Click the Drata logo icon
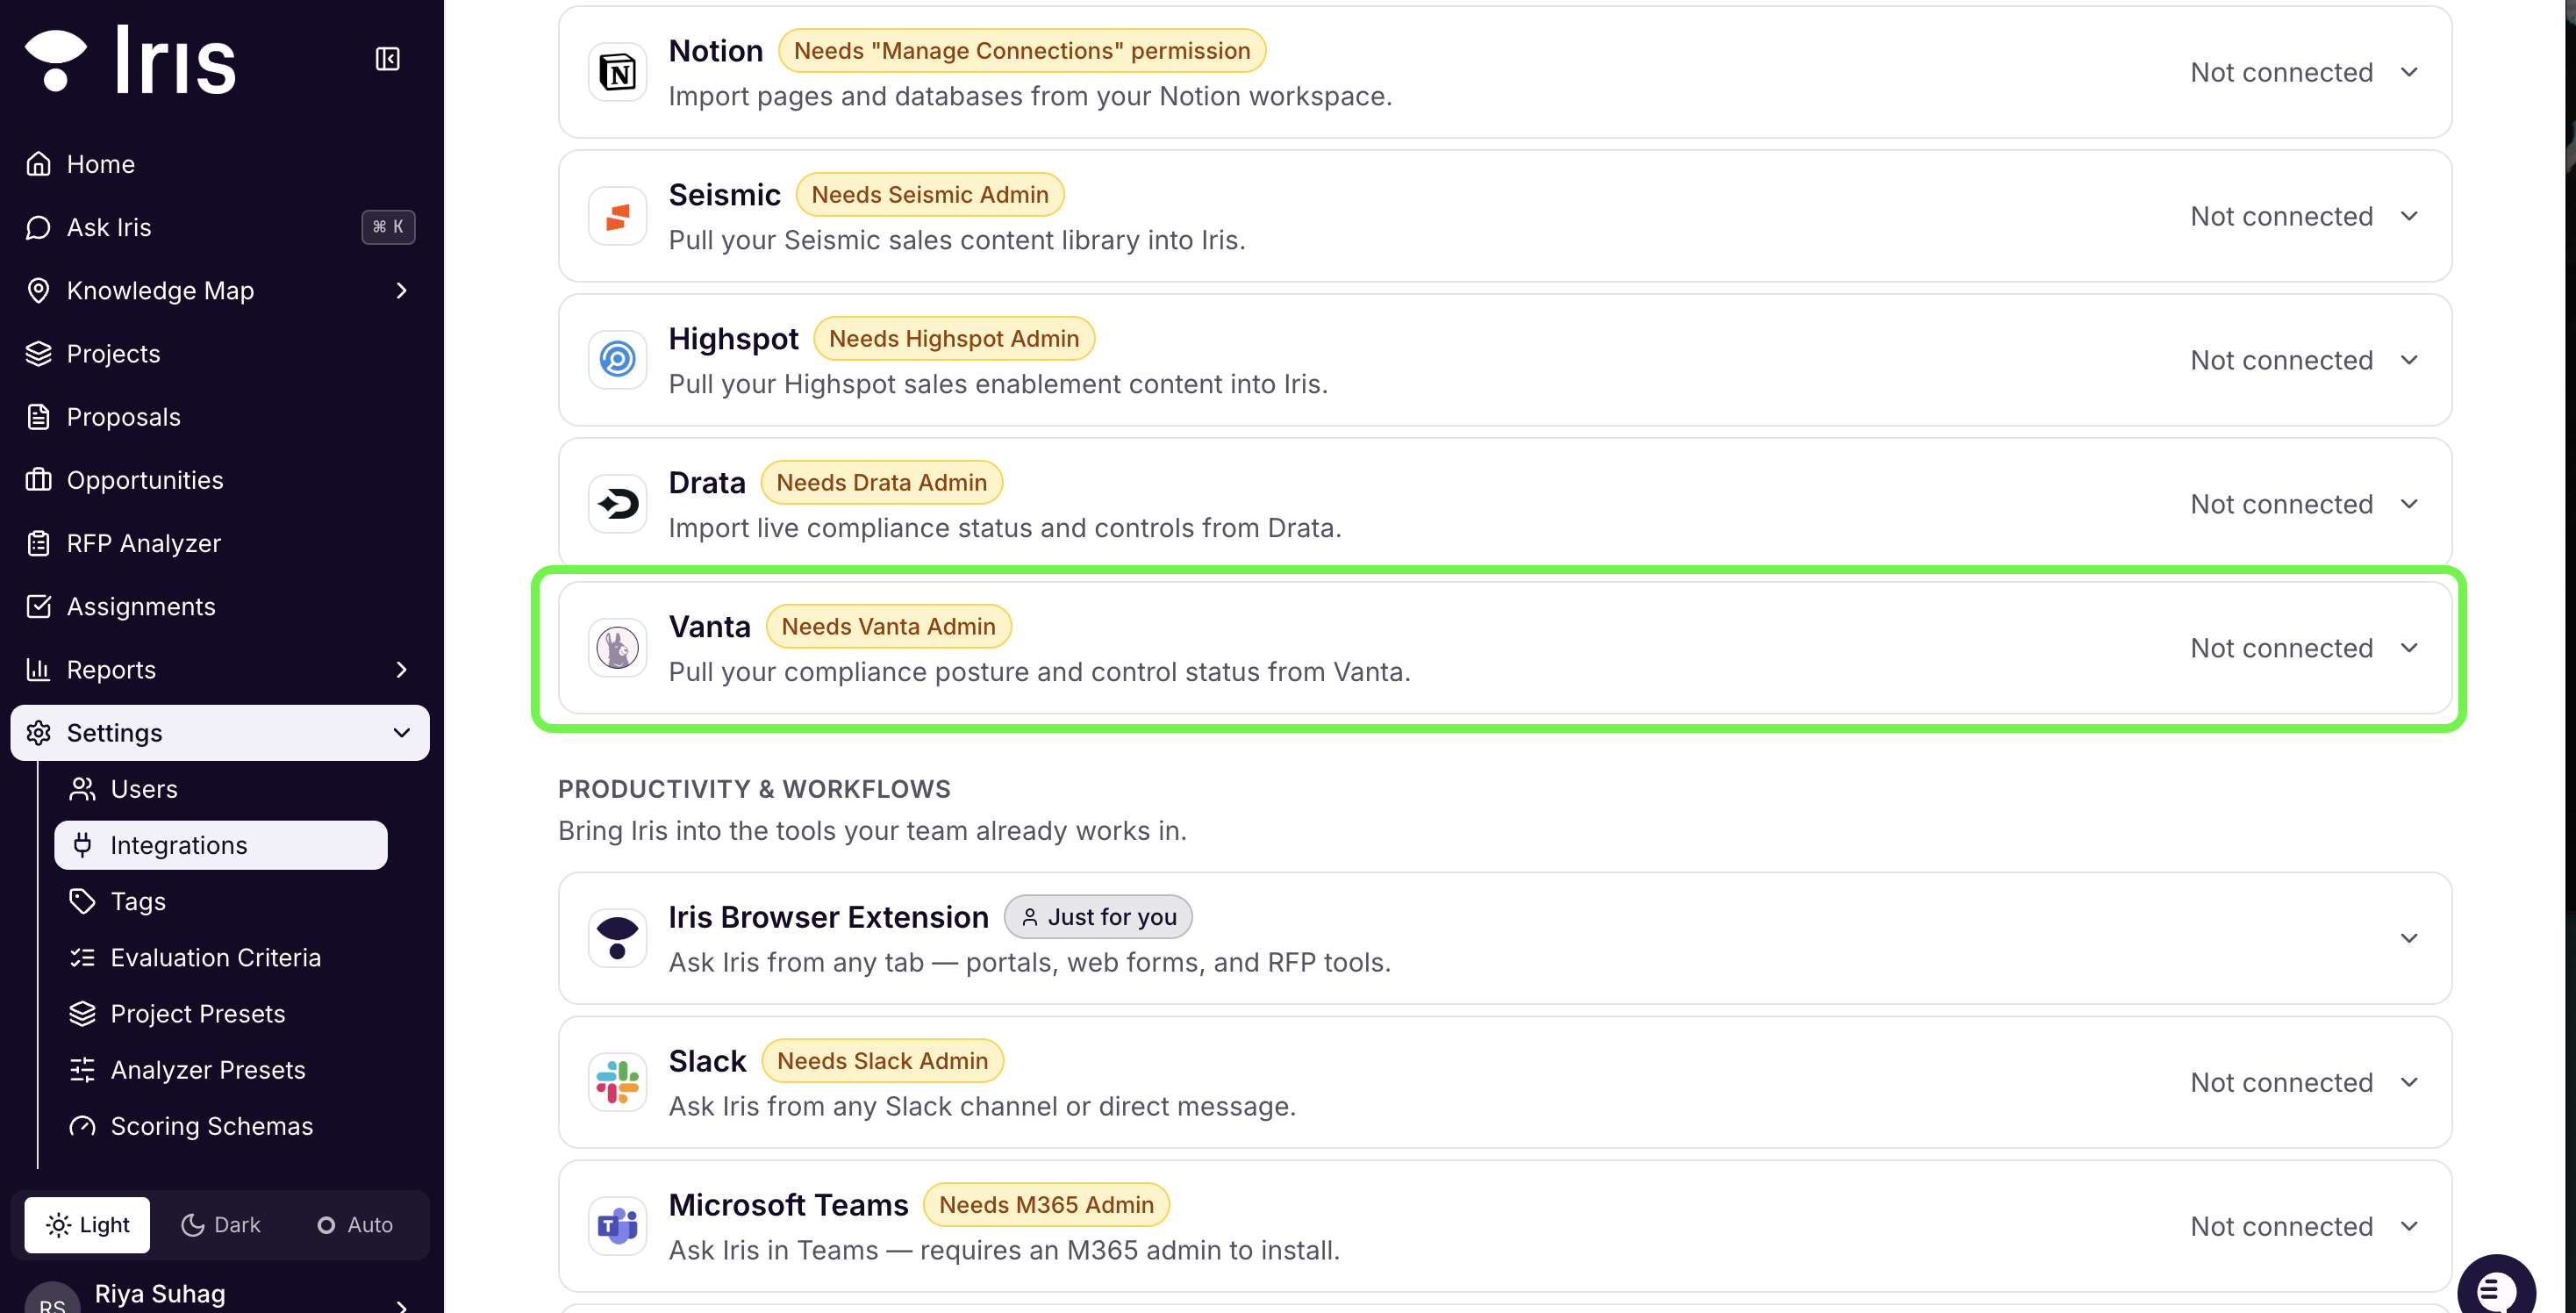 (x=617, y=503)
